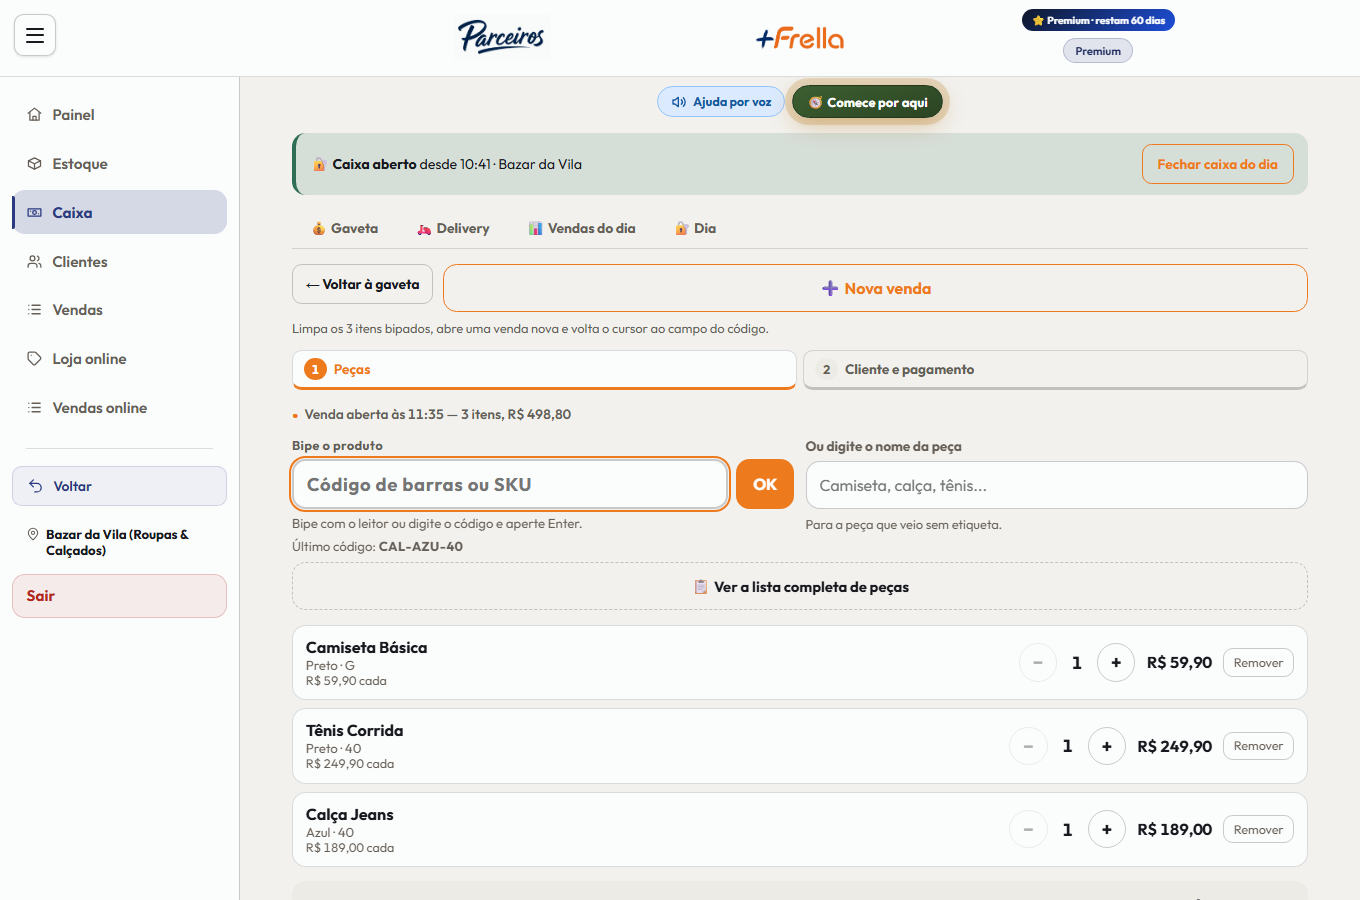
Task: Click the Caixa cash icon
Action: pos(35,212)
